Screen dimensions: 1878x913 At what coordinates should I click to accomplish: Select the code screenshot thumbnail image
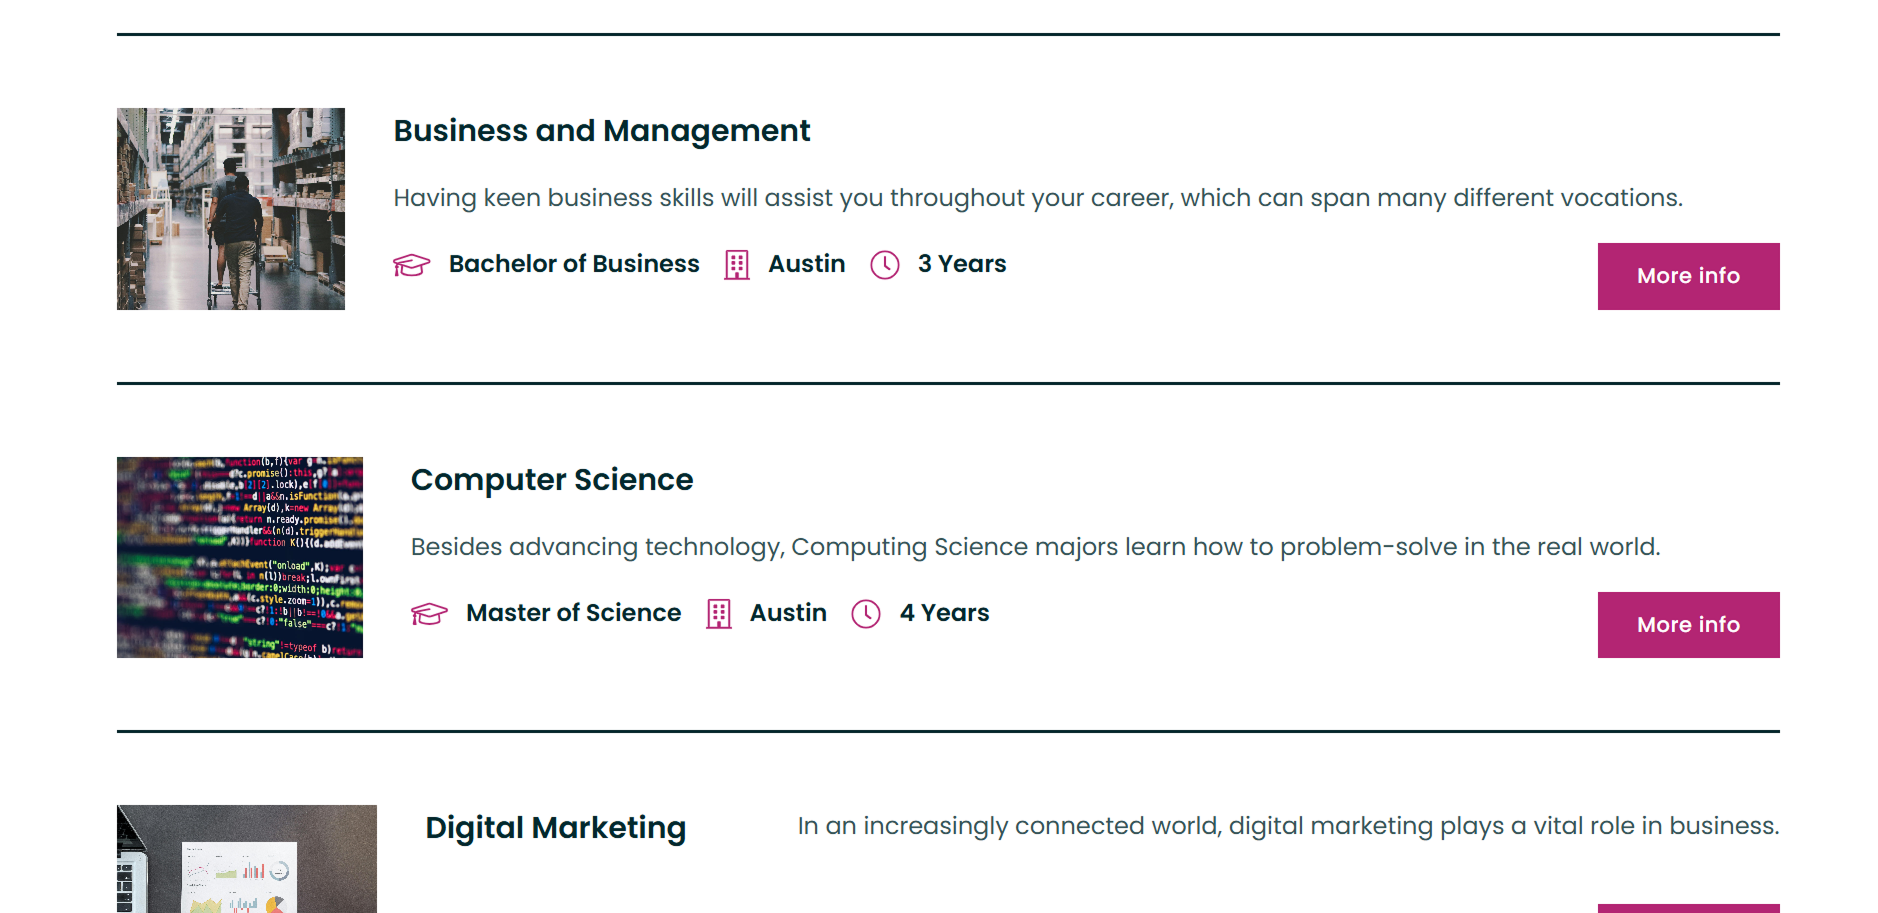[x=240, y=557]
